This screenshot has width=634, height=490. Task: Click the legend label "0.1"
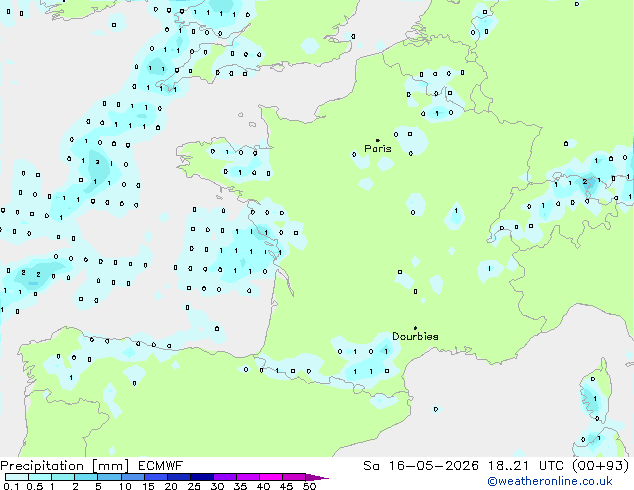pos(11,486)
